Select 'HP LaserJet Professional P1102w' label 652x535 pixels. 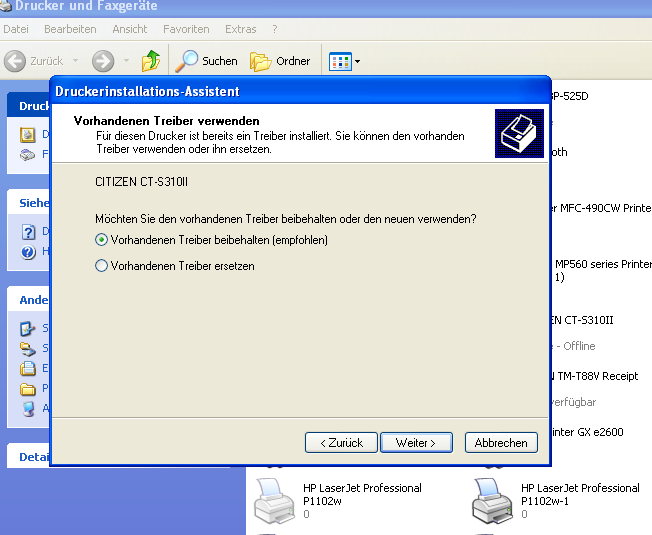click(x=362, y=494)
